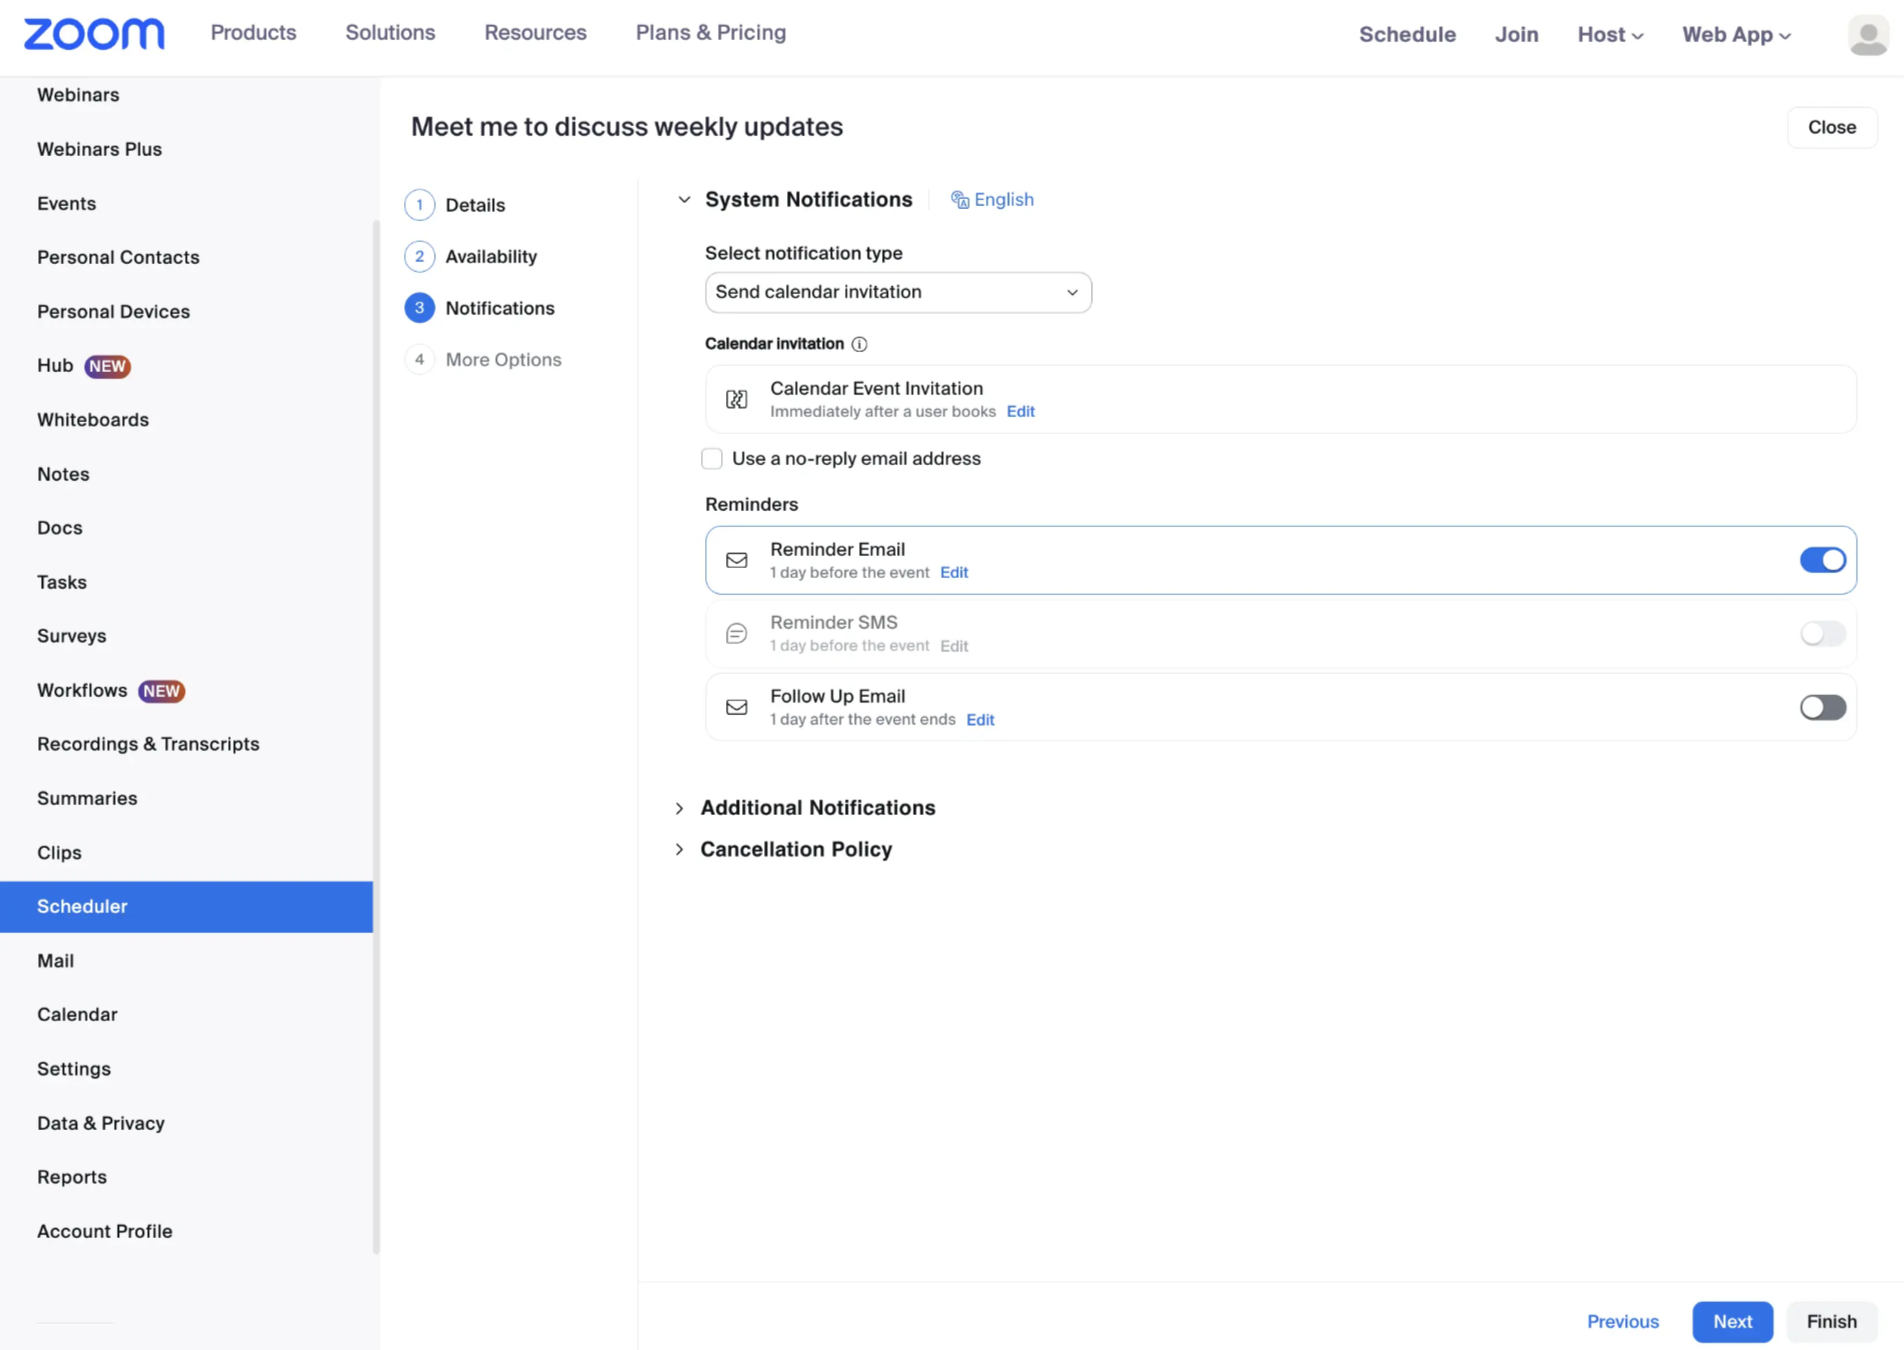Check Use a no-reply email address
1904x1350 pixels.
click(711, 458)
